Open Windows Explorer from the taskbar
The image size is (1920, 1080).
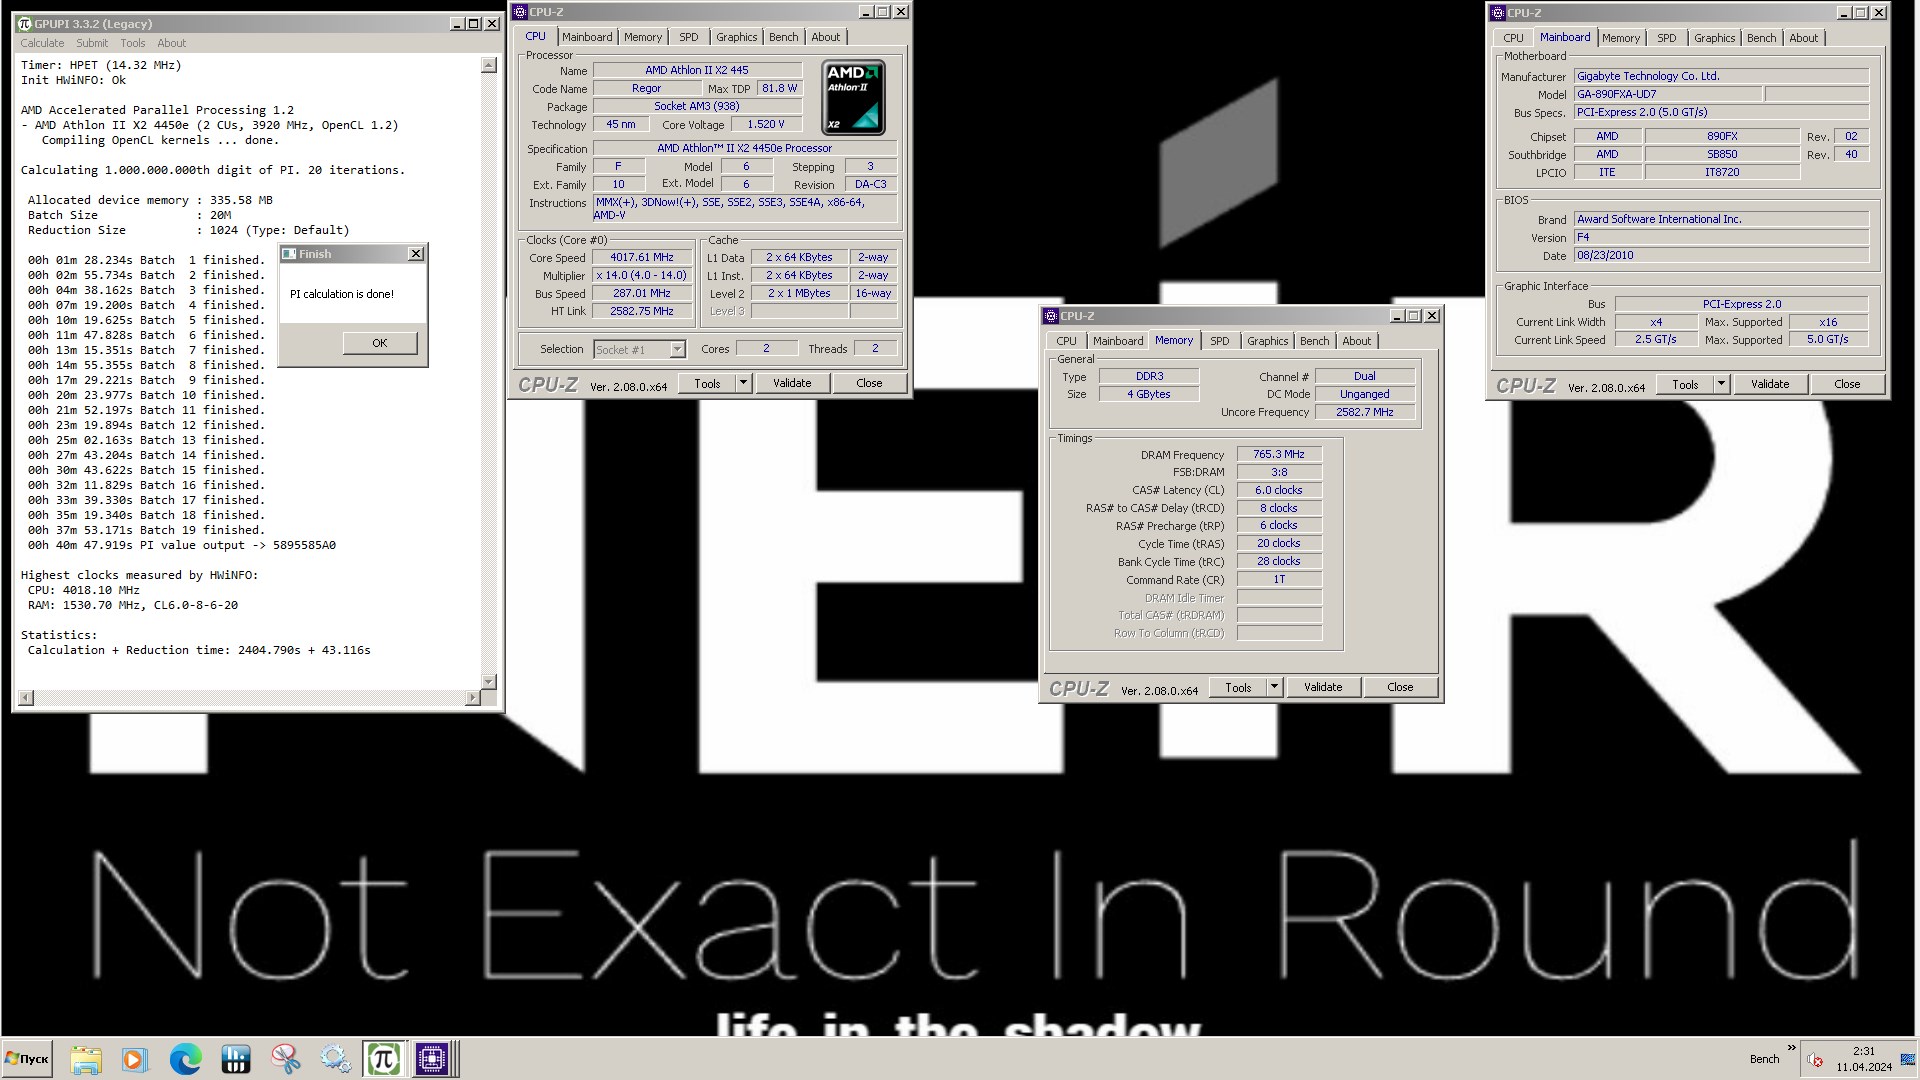pyautogui.click(x=86, y=1059)
